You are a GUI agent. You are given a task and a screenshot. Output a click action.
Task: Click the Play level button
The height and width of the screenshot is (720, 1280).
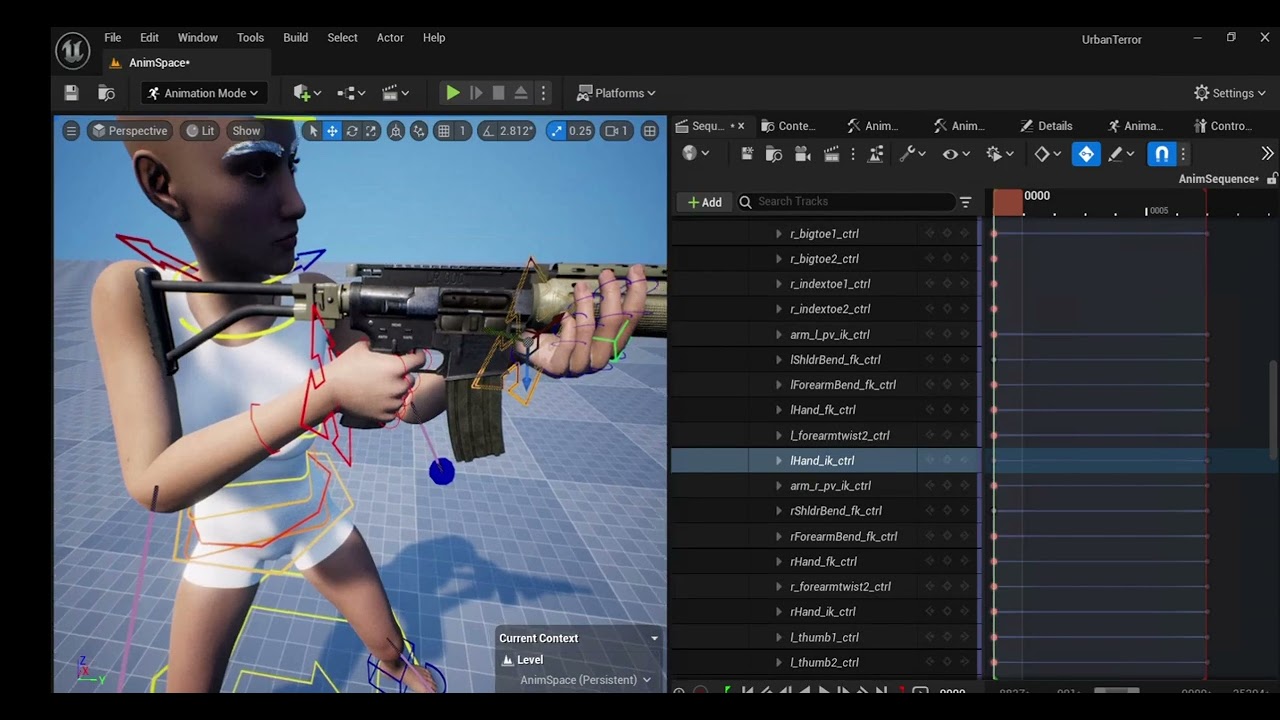coord(452,93)
